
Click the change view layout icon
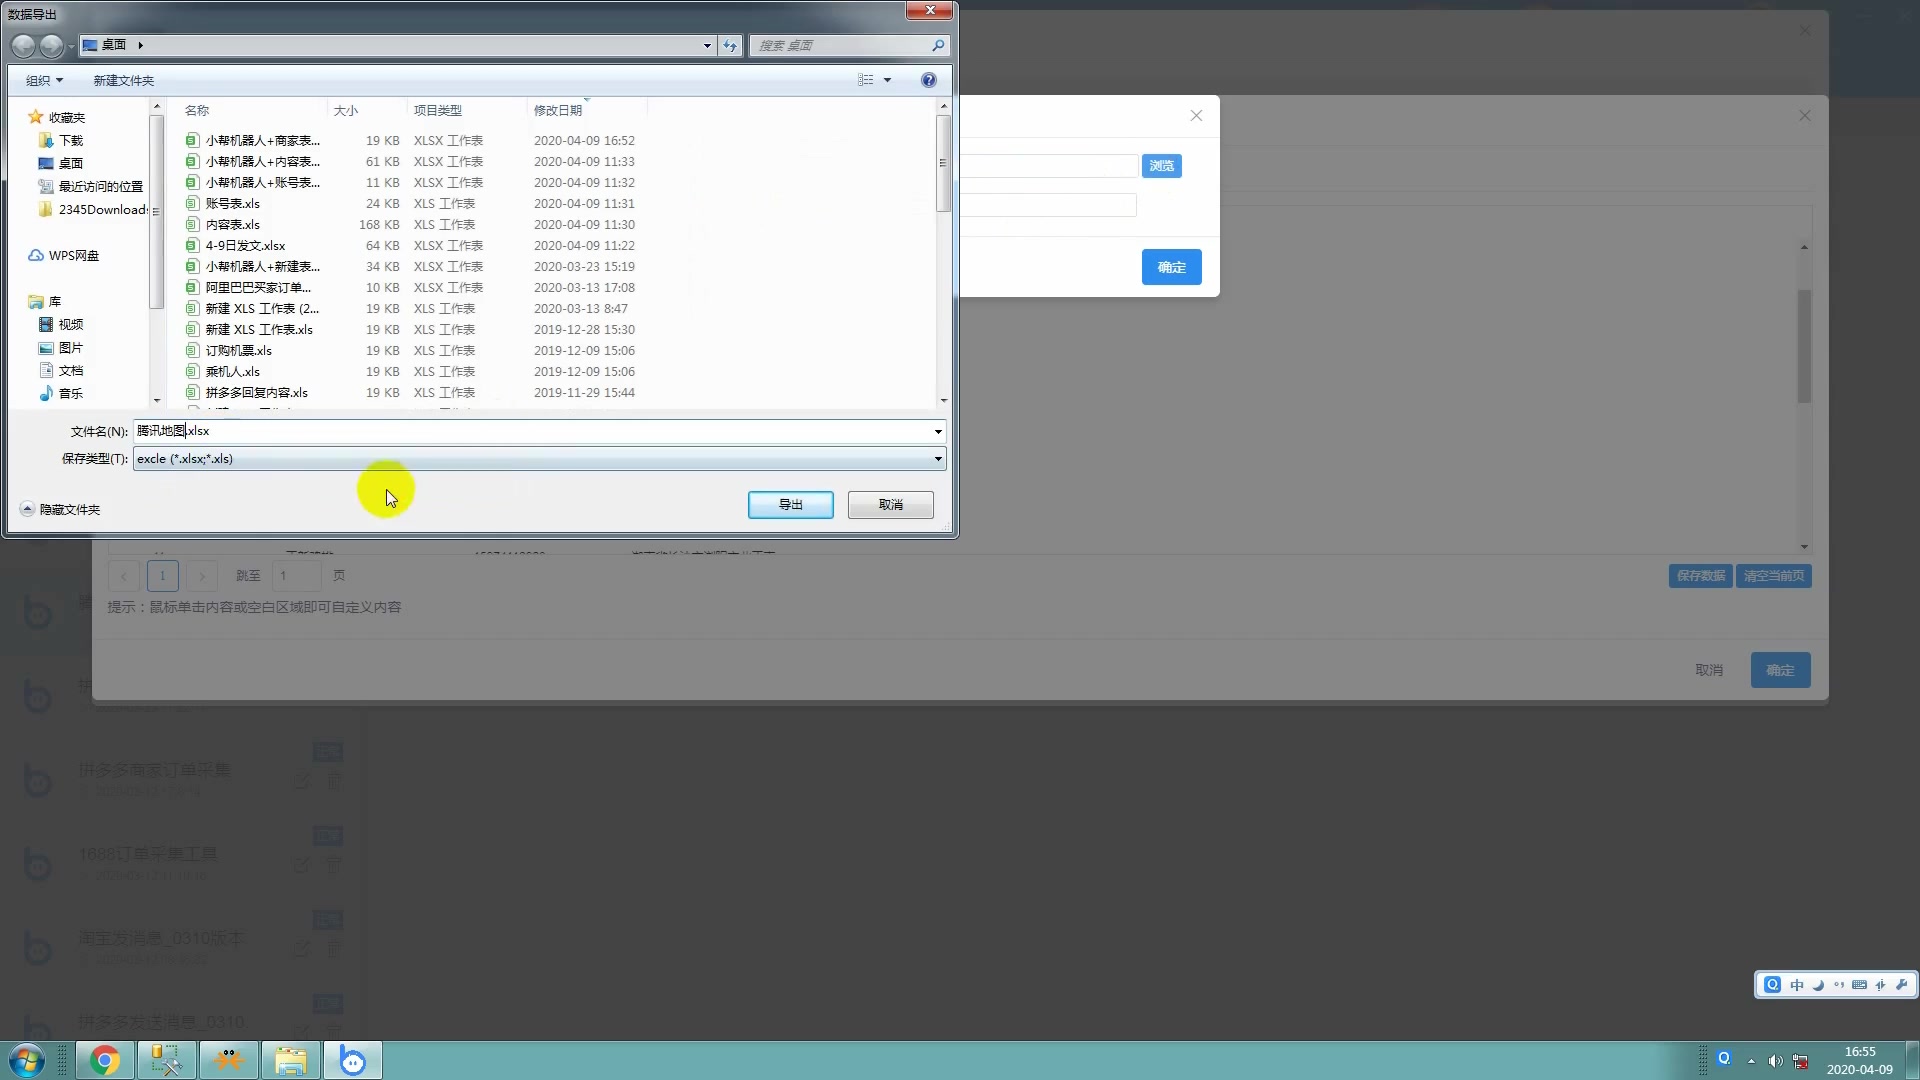866,80
